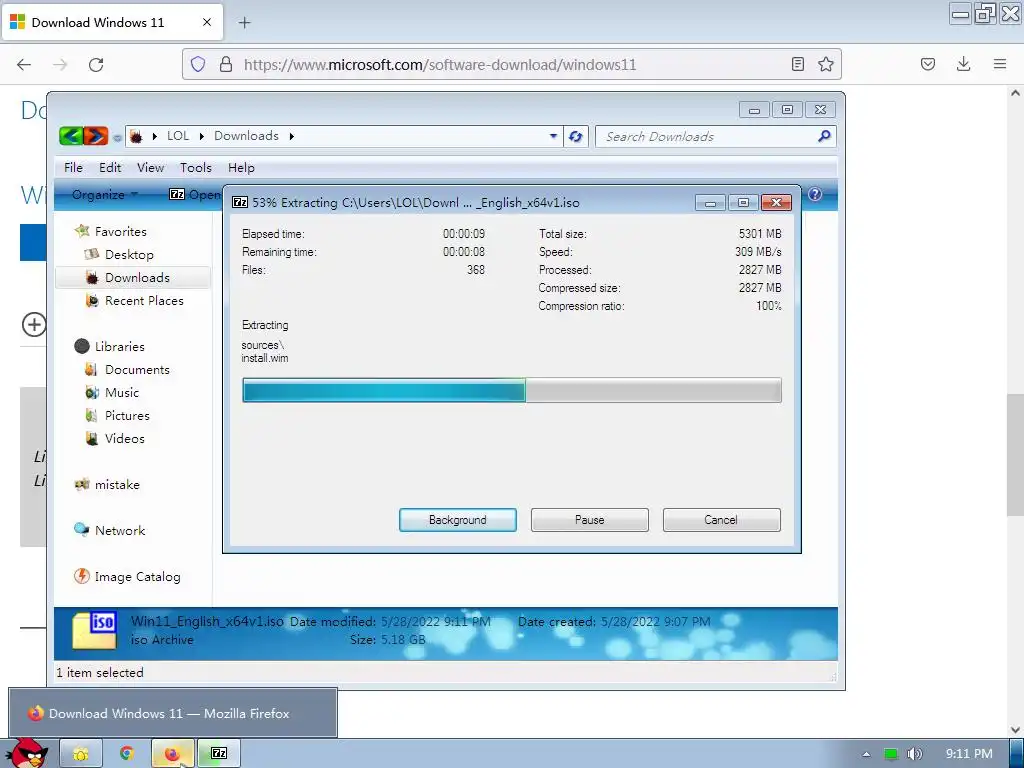Click the volume speaker tray icon
The height and width of the screenshot is (768, 1024).
[x=915, y=754]
